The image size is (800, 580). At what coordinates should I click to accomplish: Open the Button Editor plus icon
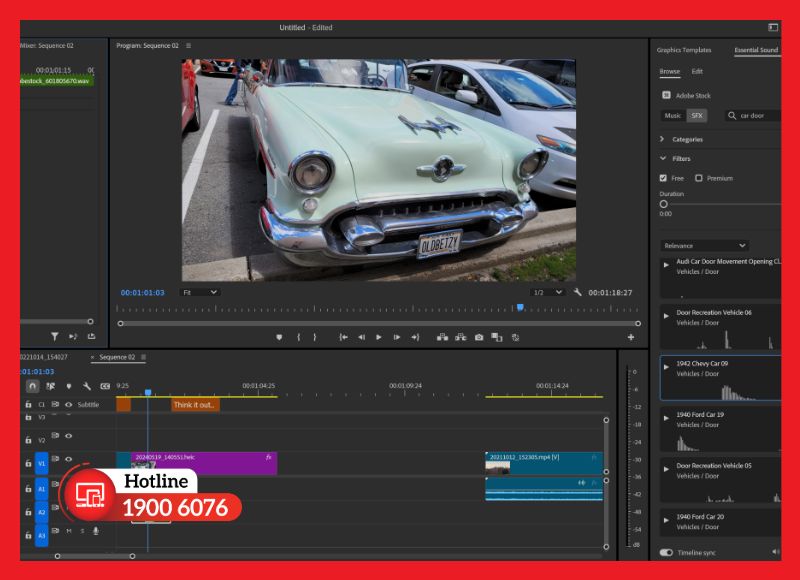point(631,337)
